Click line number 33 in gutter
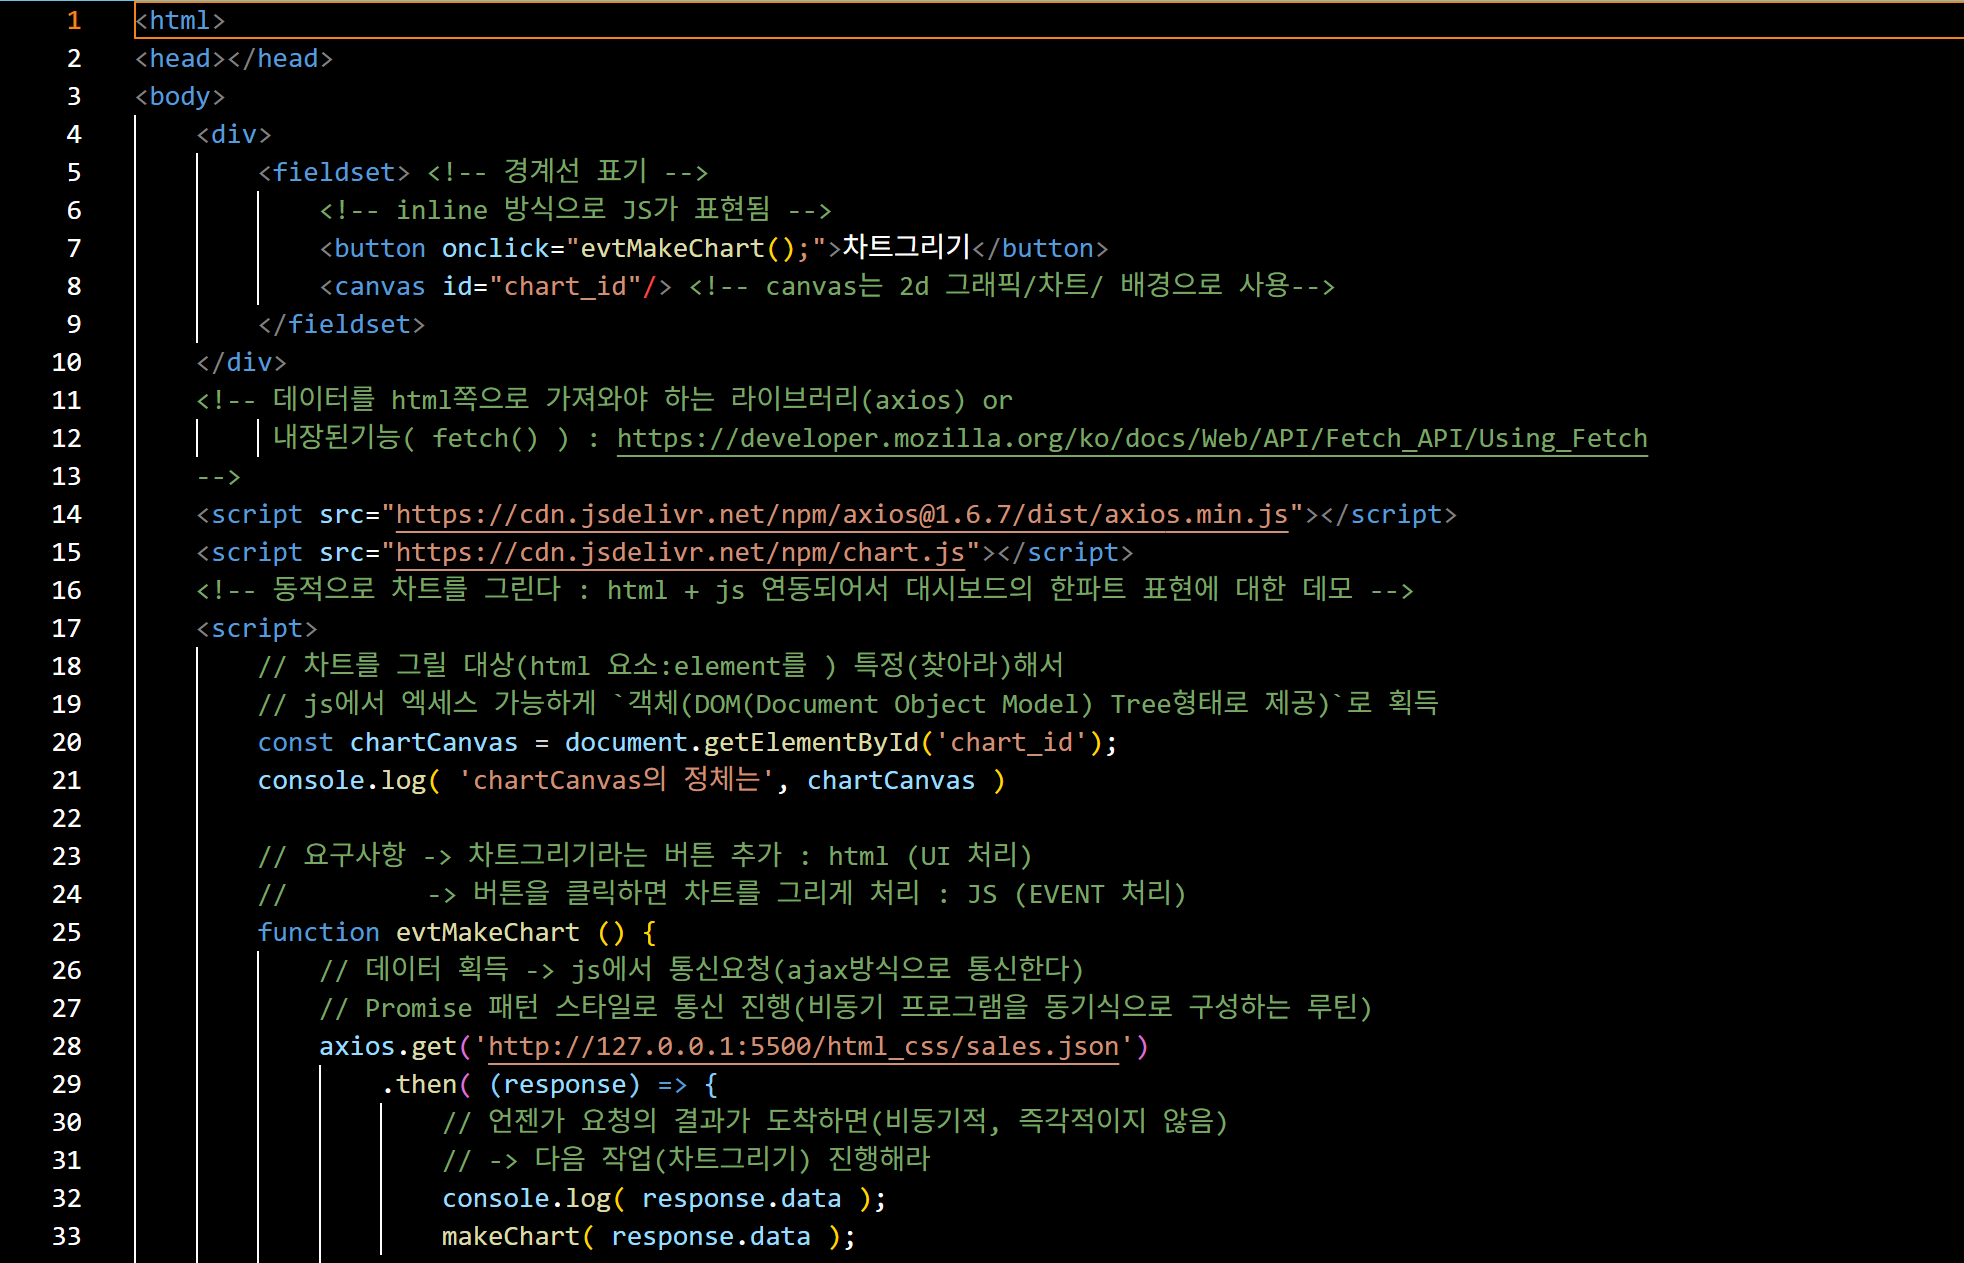 pos(66,1237)
